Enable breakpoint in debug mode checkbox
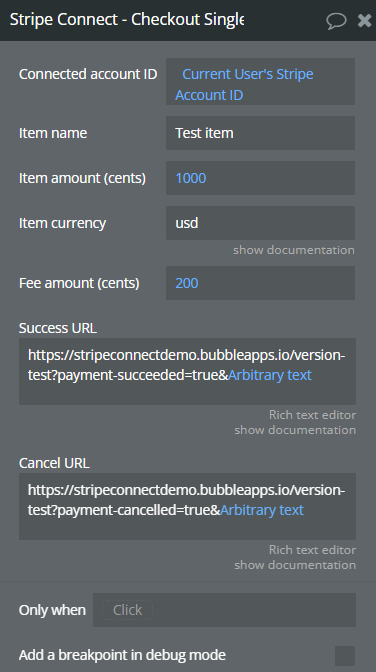 (345, 656)
